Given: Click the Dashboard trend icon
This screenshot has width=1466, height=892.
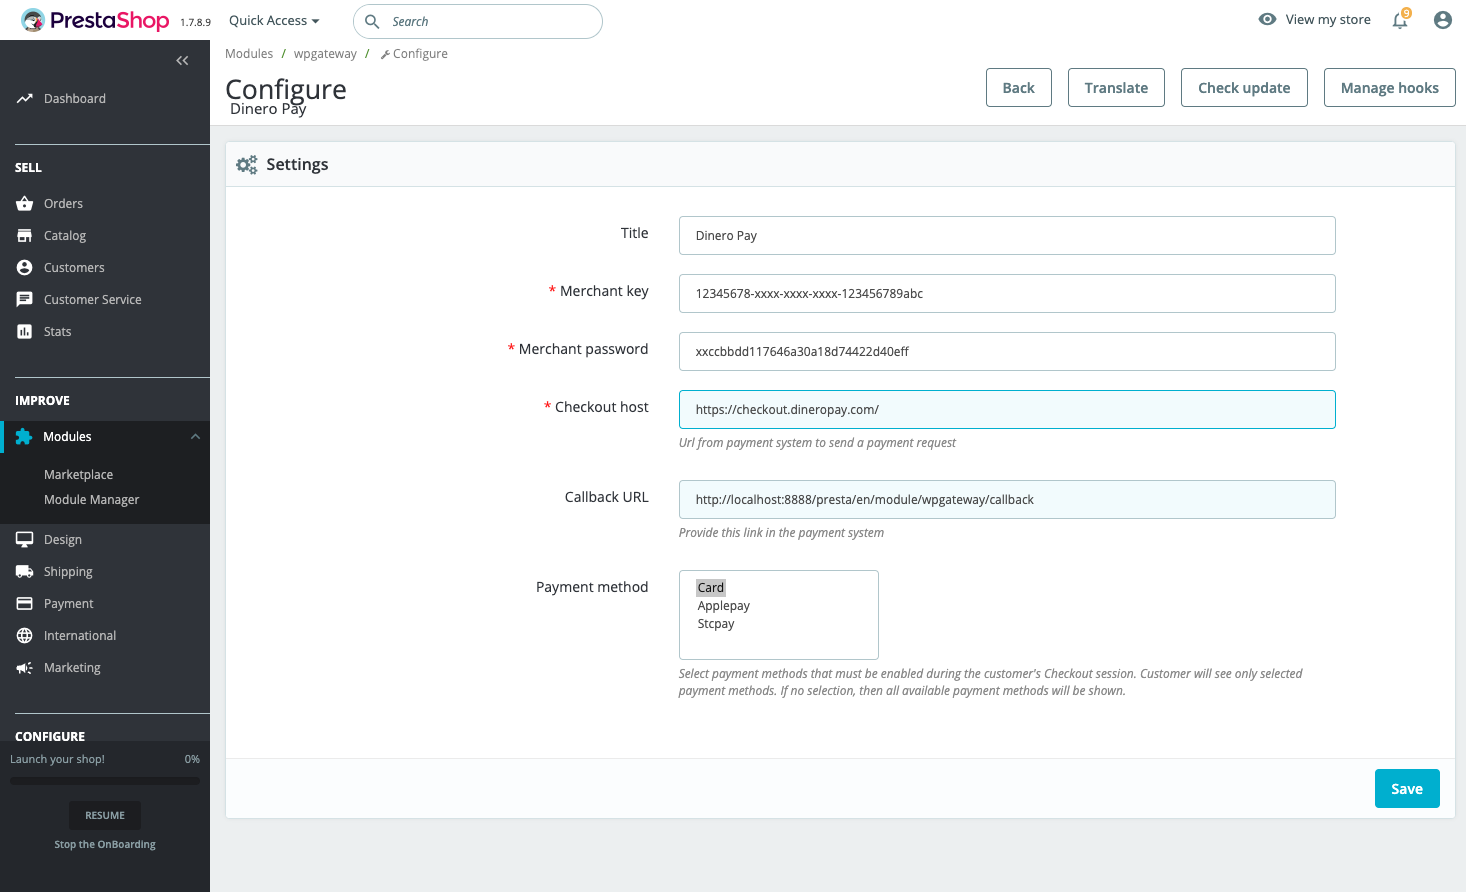Looking at the screenshot, I should pos(25,98).
